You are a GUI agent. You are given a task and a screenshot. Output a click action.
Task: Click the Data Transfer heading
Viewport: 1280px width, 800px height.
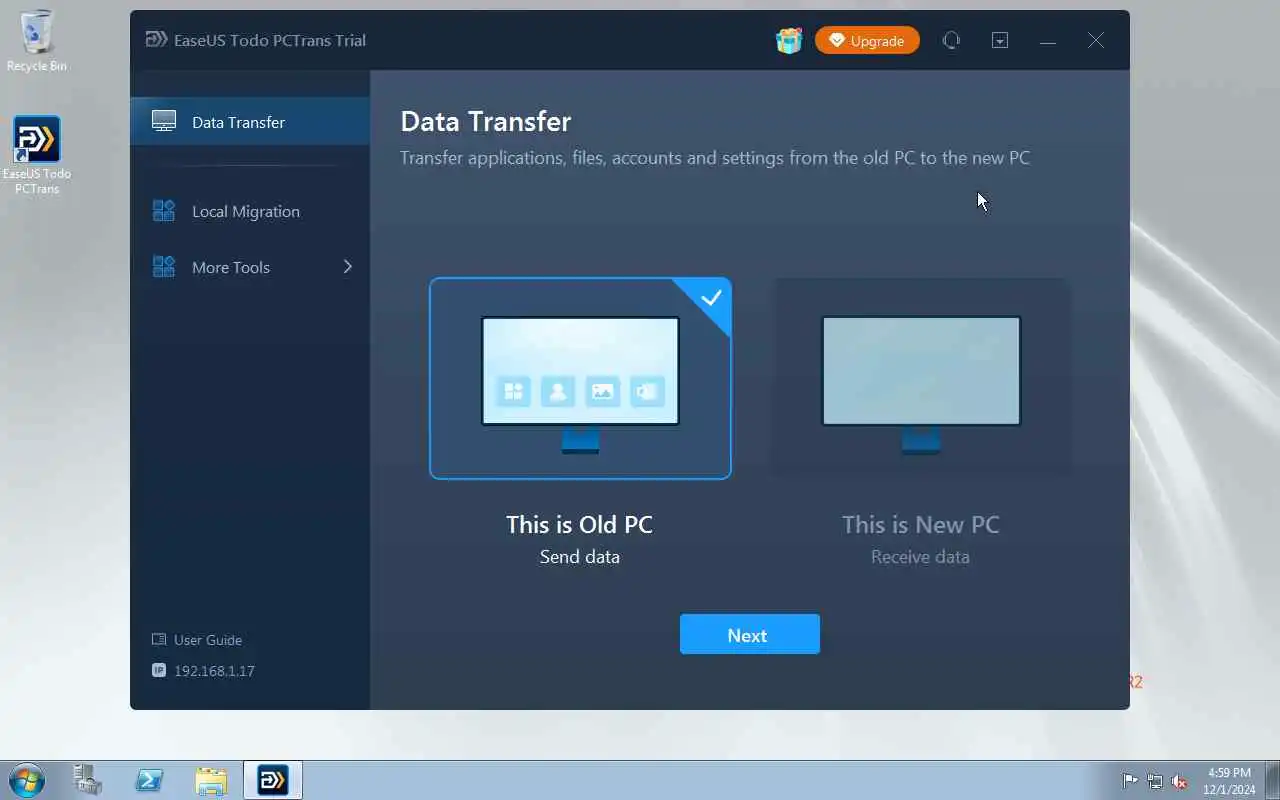coord(486,122)
